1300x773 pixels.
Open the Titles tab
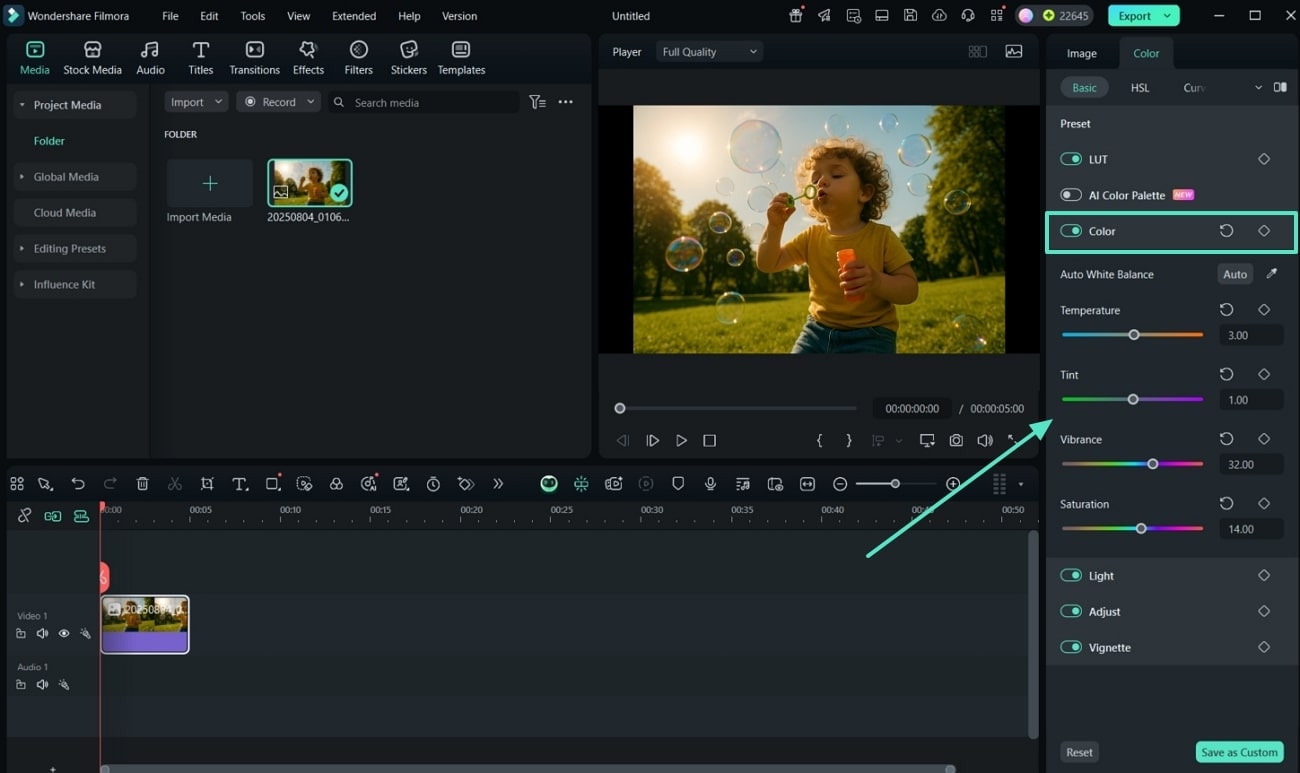201,58
